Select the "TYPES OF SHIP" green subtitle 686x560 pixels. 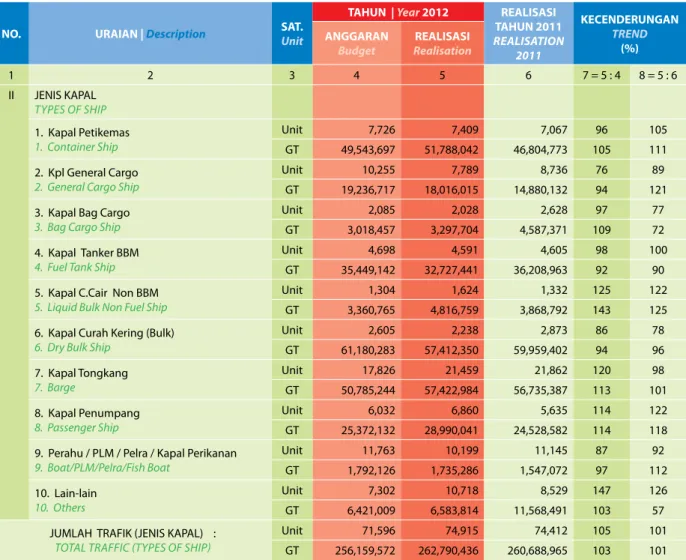pyautogui.click(x=70, y=109)
